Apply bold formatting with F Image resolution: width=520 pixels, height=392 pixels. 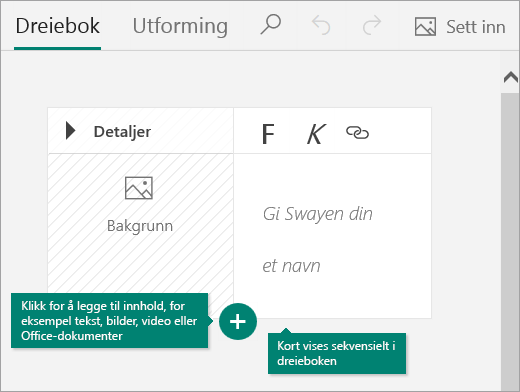pos(268,134)
